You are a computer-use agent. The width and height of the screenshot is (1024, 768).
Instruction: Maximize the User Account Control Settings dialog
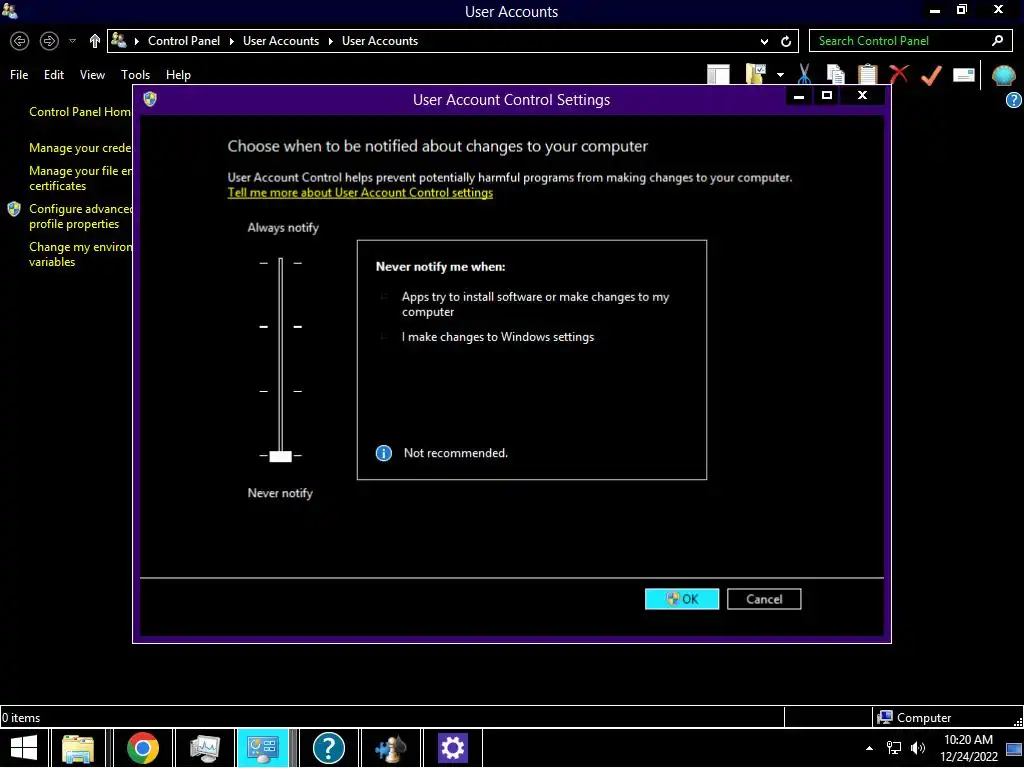827,96
